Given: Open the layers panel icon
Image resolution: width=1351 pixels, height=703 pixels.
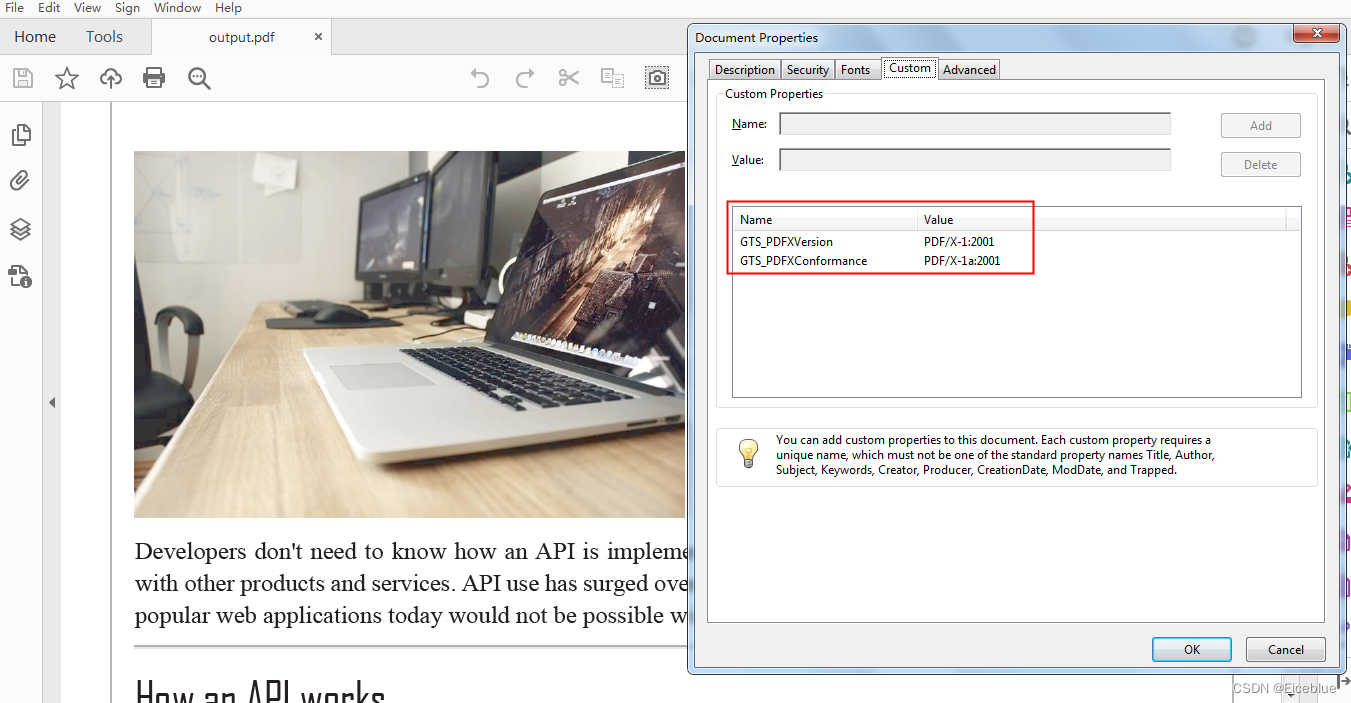Looking at the screenshot, I should click(20, 229).
